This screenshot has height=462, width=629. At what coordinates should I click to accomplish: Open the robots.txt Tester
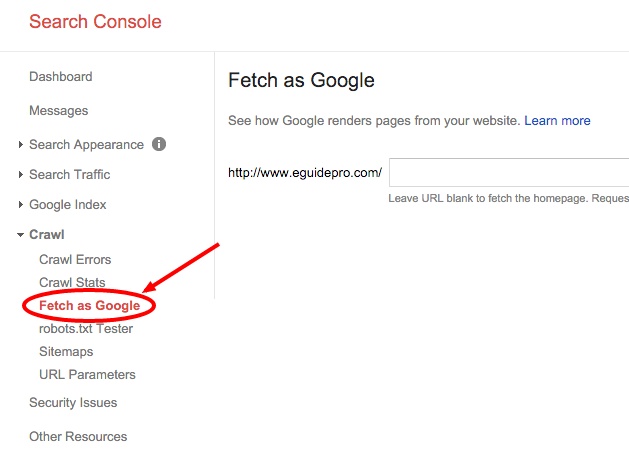click(x=86, y=328)
